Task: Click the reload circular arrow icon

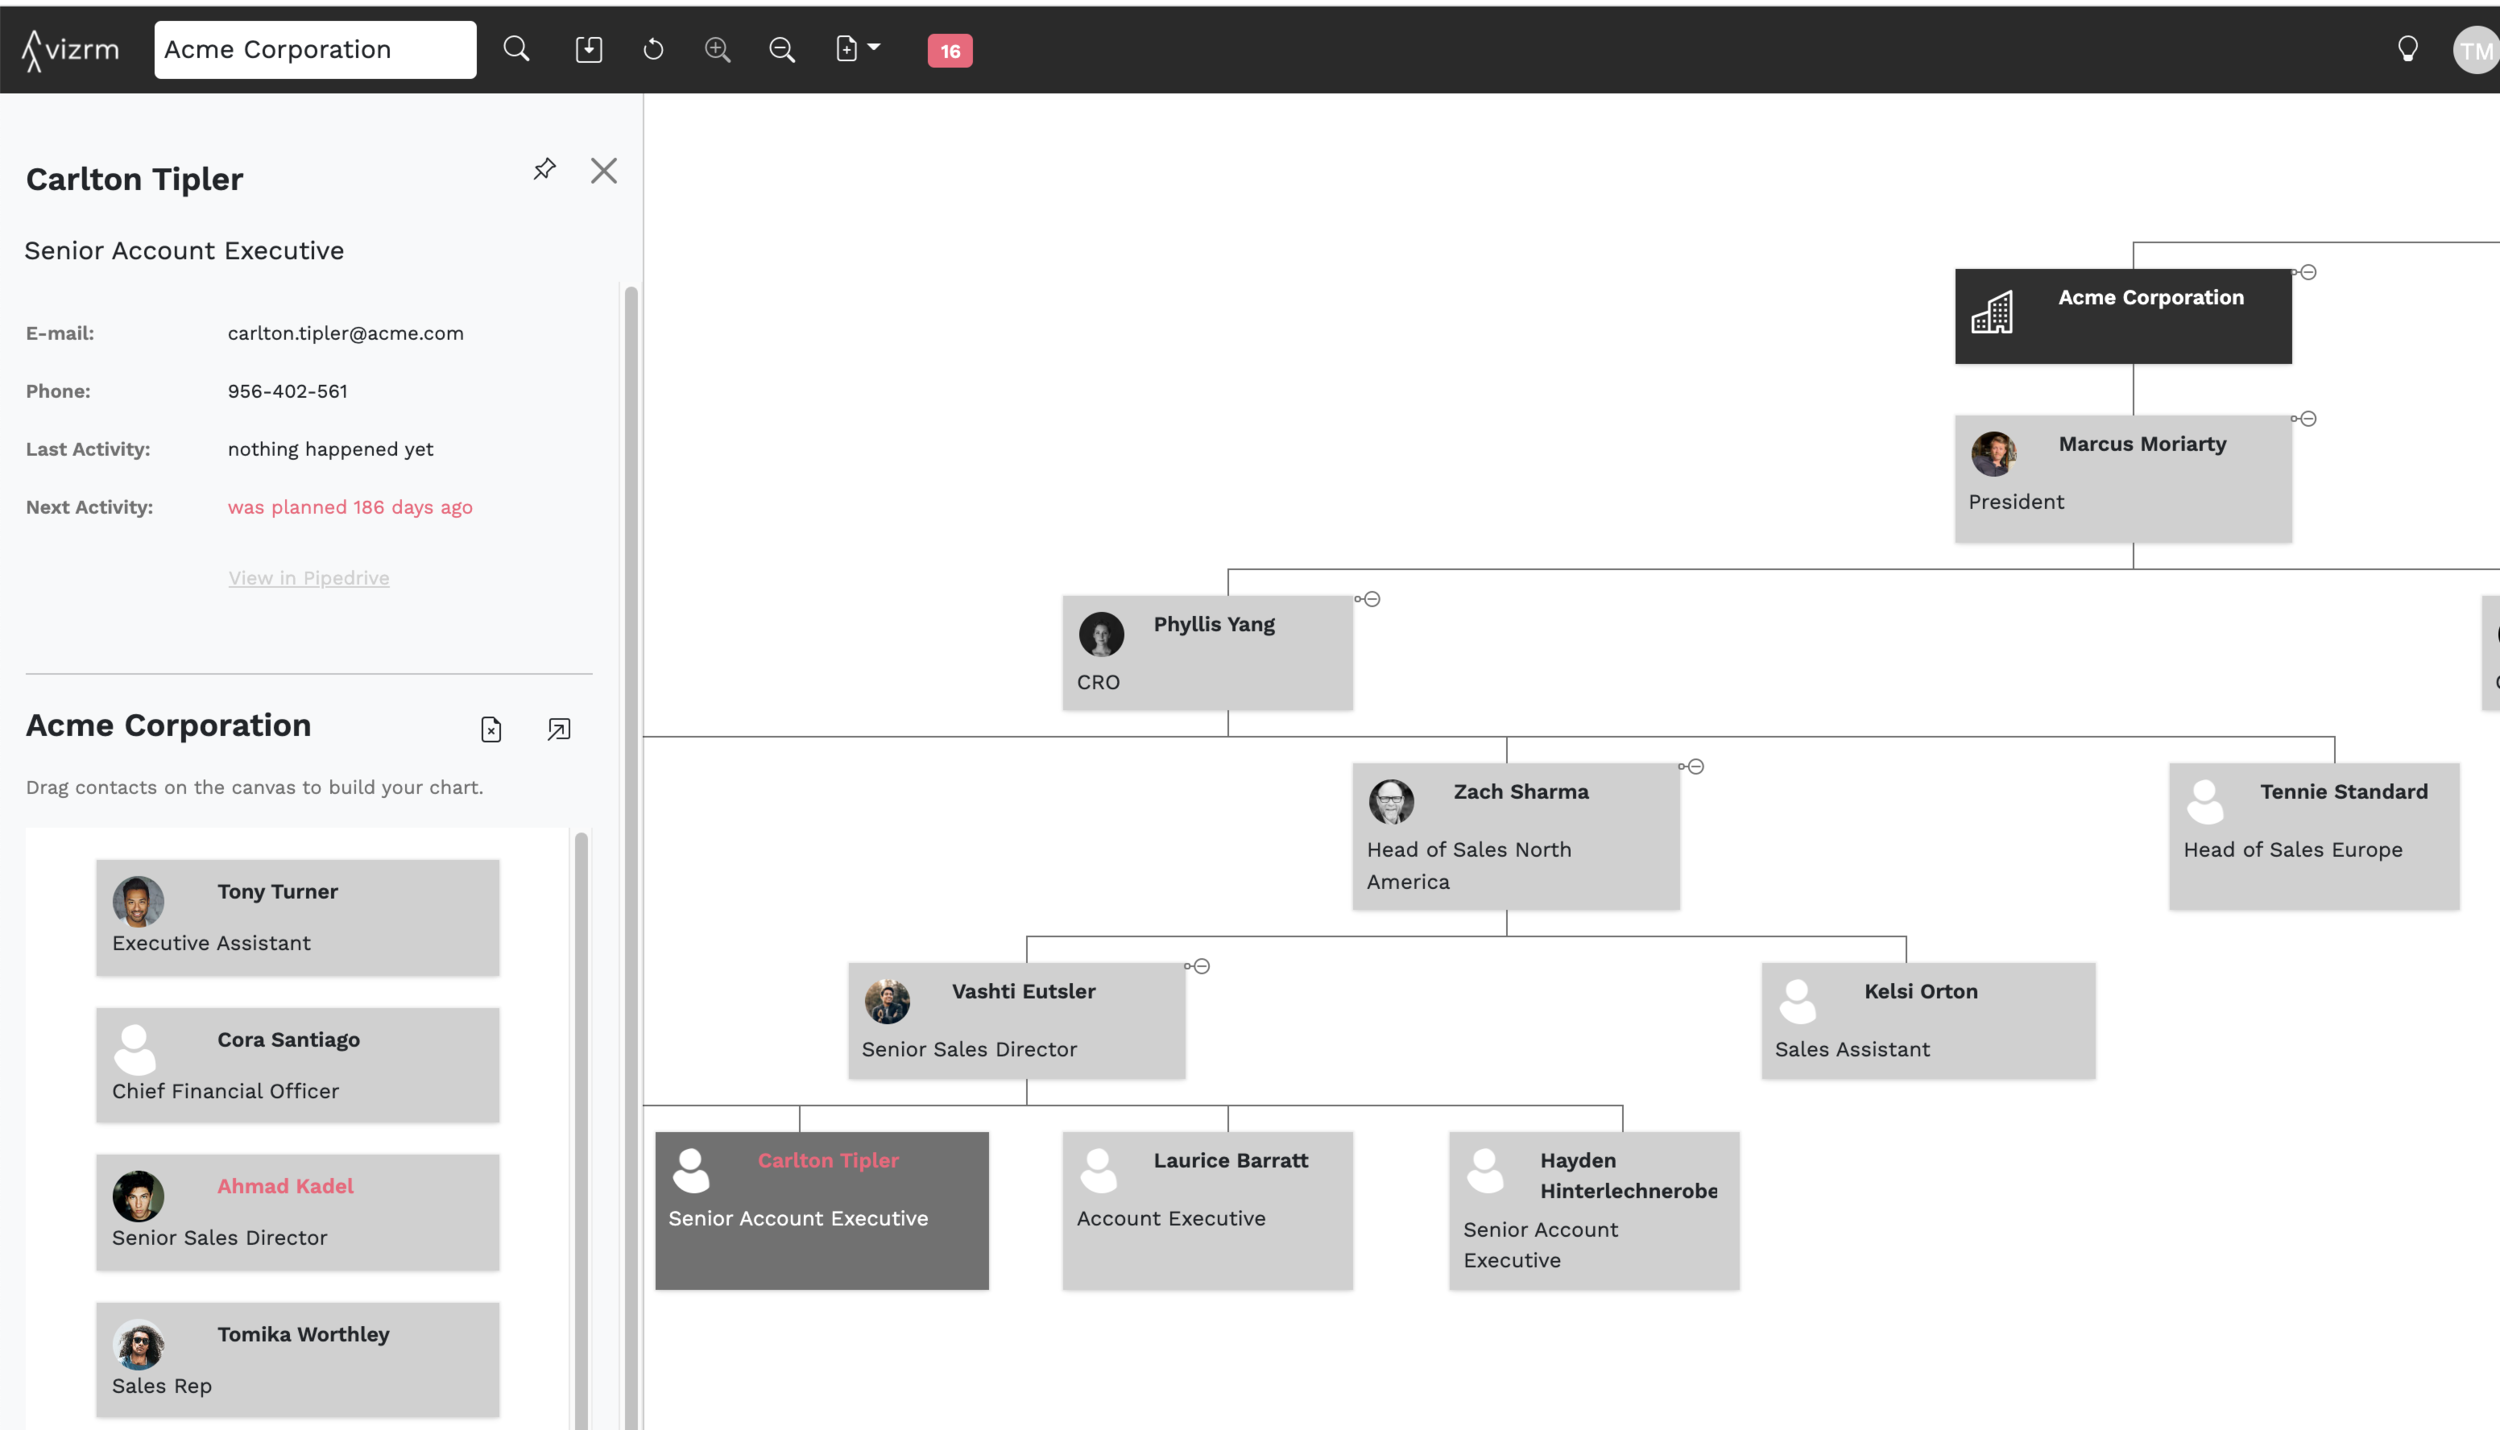Action: (x=653, y=49)
